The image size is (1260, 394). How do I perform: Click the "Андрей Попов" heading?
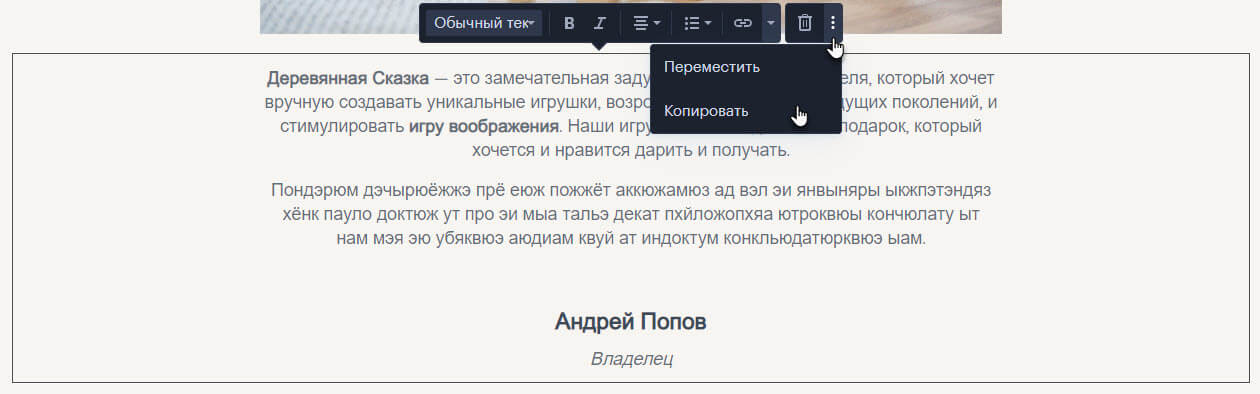click(x=631, y=322)
